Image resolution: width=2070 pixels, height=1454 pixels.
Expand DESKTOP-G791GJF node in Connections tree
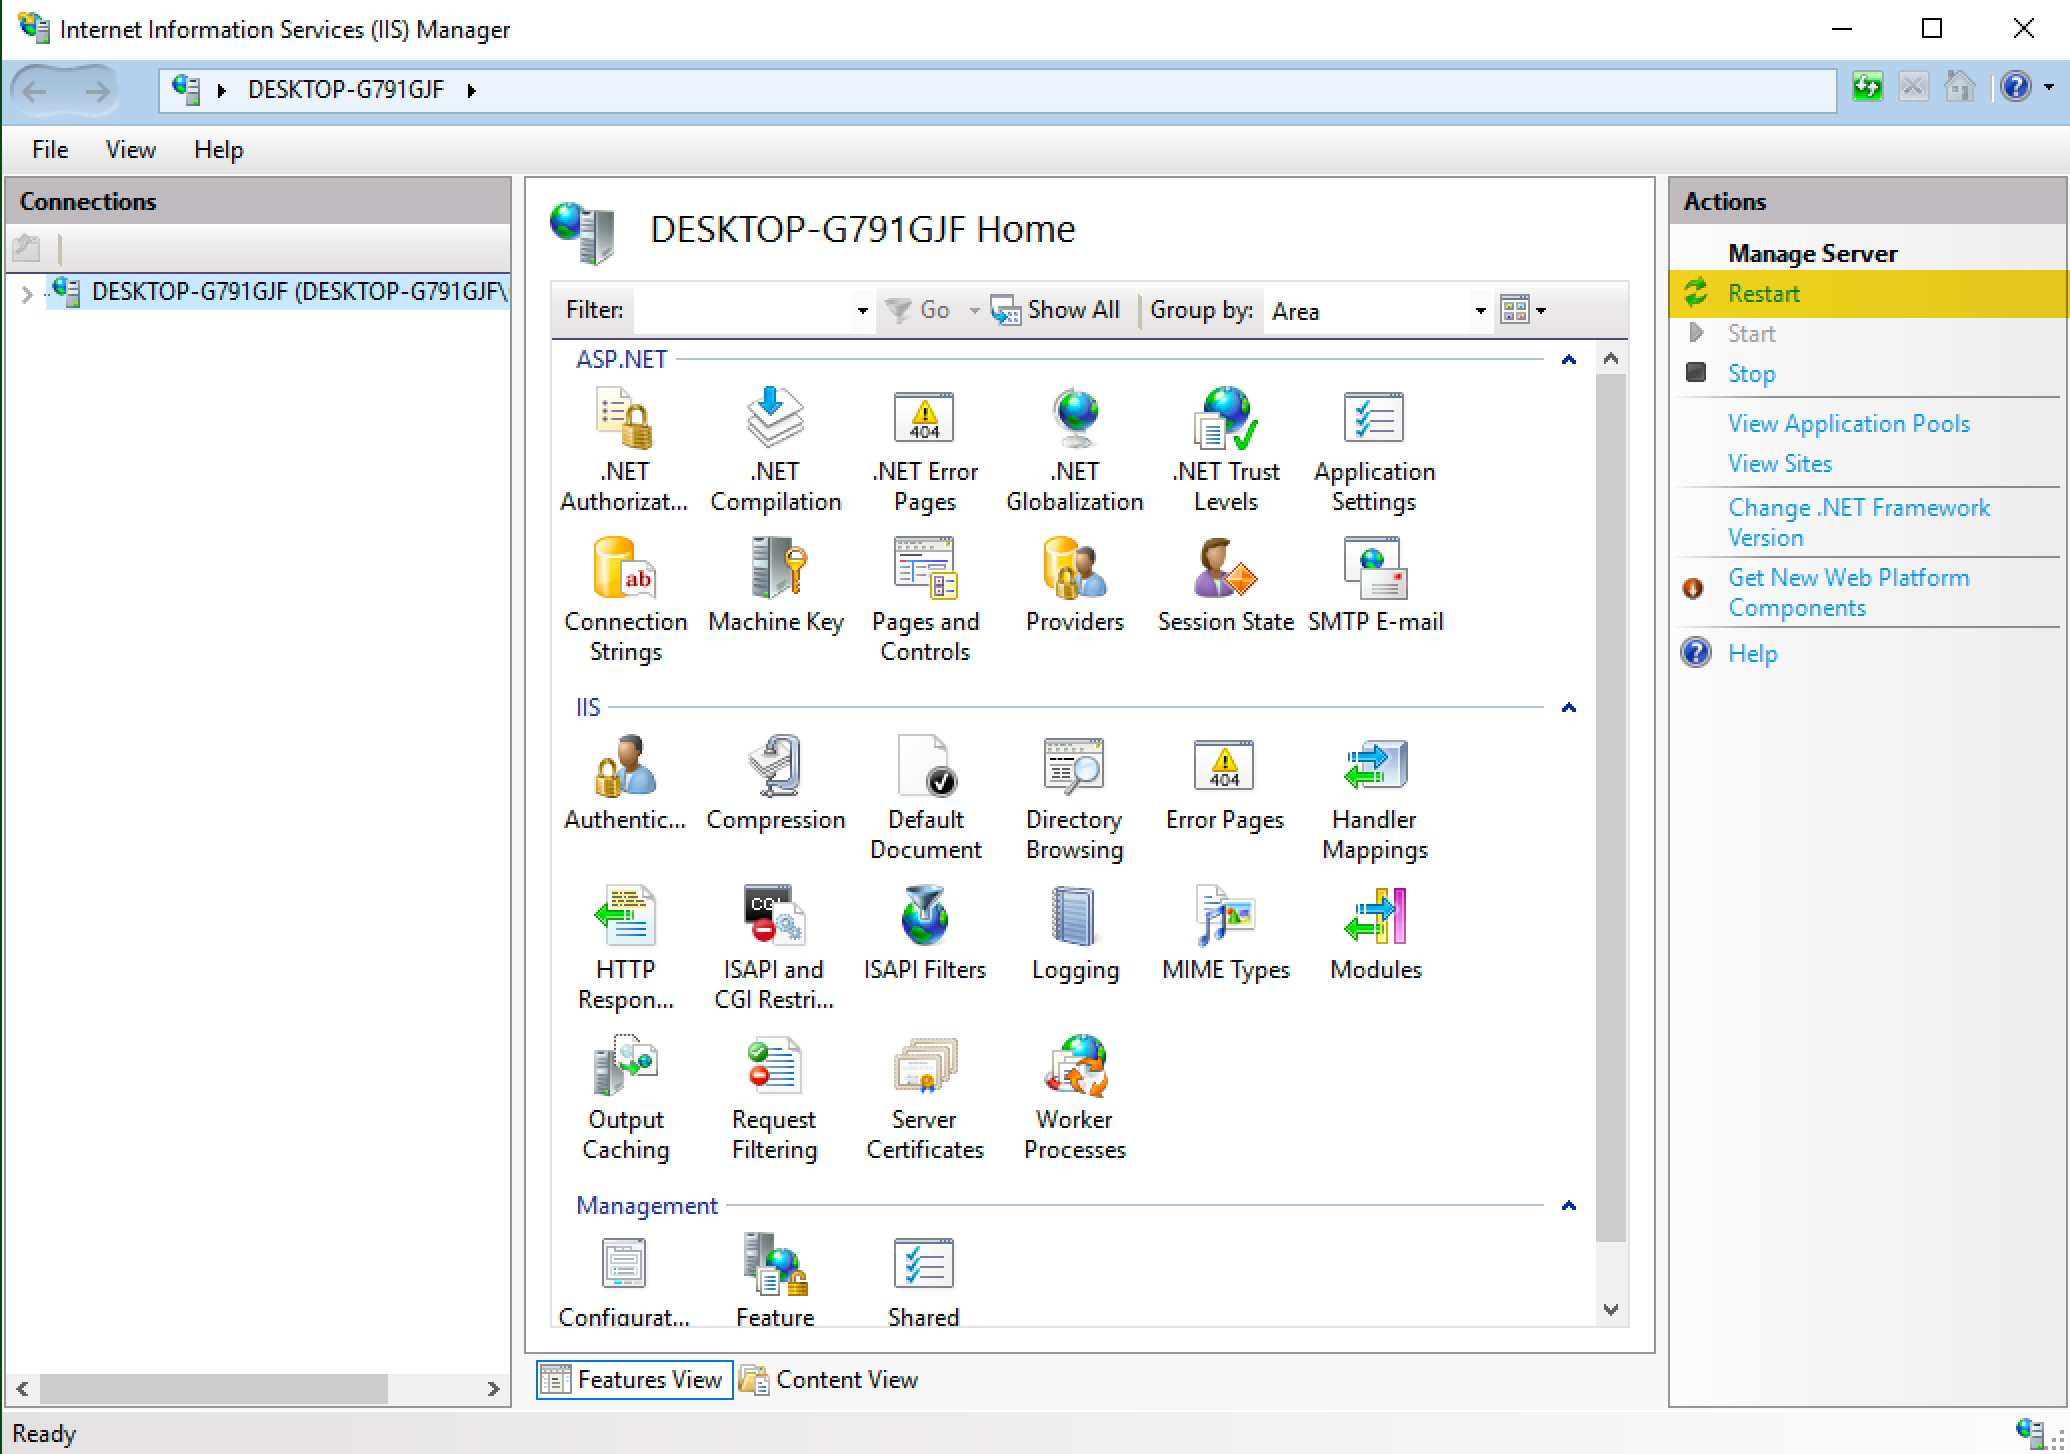coord(27,293)
